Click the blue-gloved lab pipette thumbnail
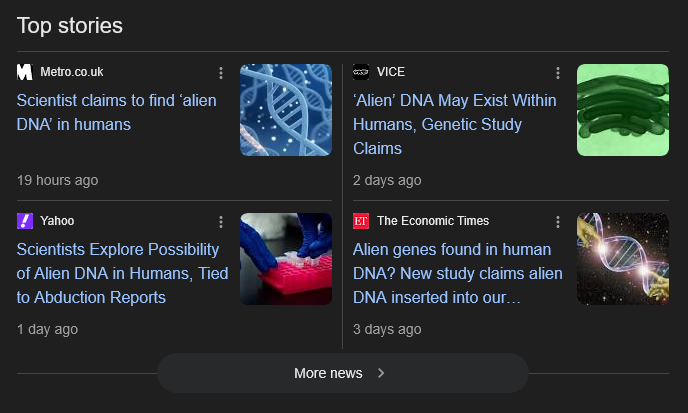Image resolution: width=688 pixels, height=413 pixels. (x=286, y=259)
